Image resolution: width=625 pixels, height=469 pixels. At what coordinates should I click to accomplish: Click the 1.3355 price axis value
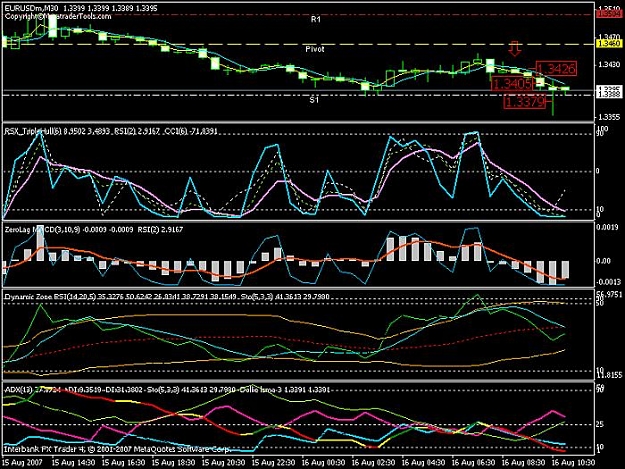click(x=610, y=118)
